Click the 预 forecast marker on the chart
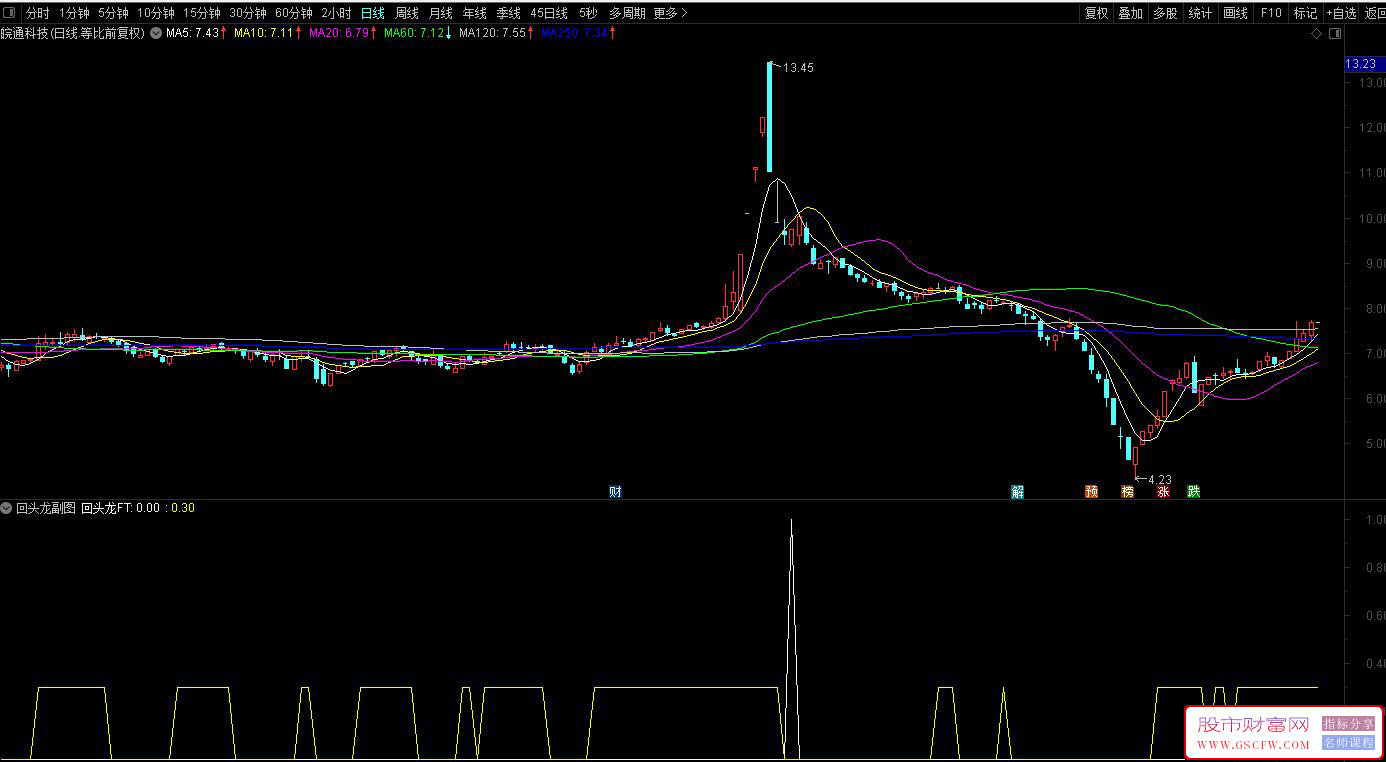This screenshot has width=1386, height=762. [x=1091, y=491]
